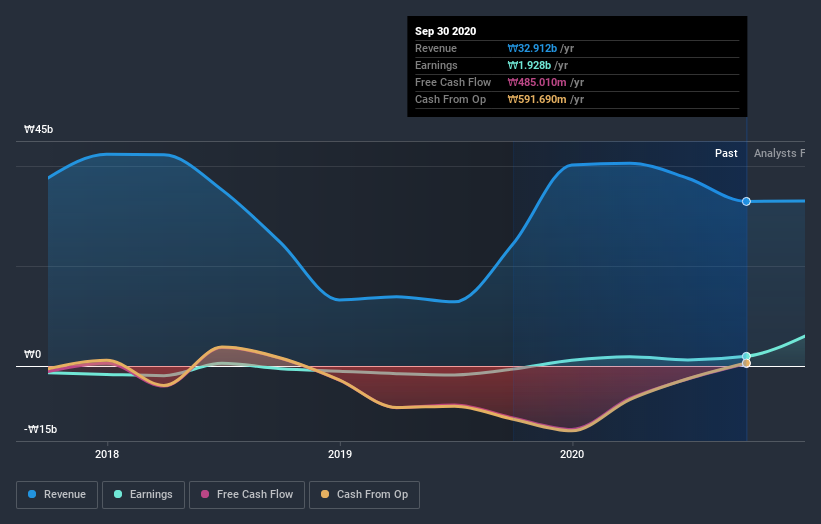Click the Earnings row label in tooltip
821x524 pixels.
[x=436, y=65]
